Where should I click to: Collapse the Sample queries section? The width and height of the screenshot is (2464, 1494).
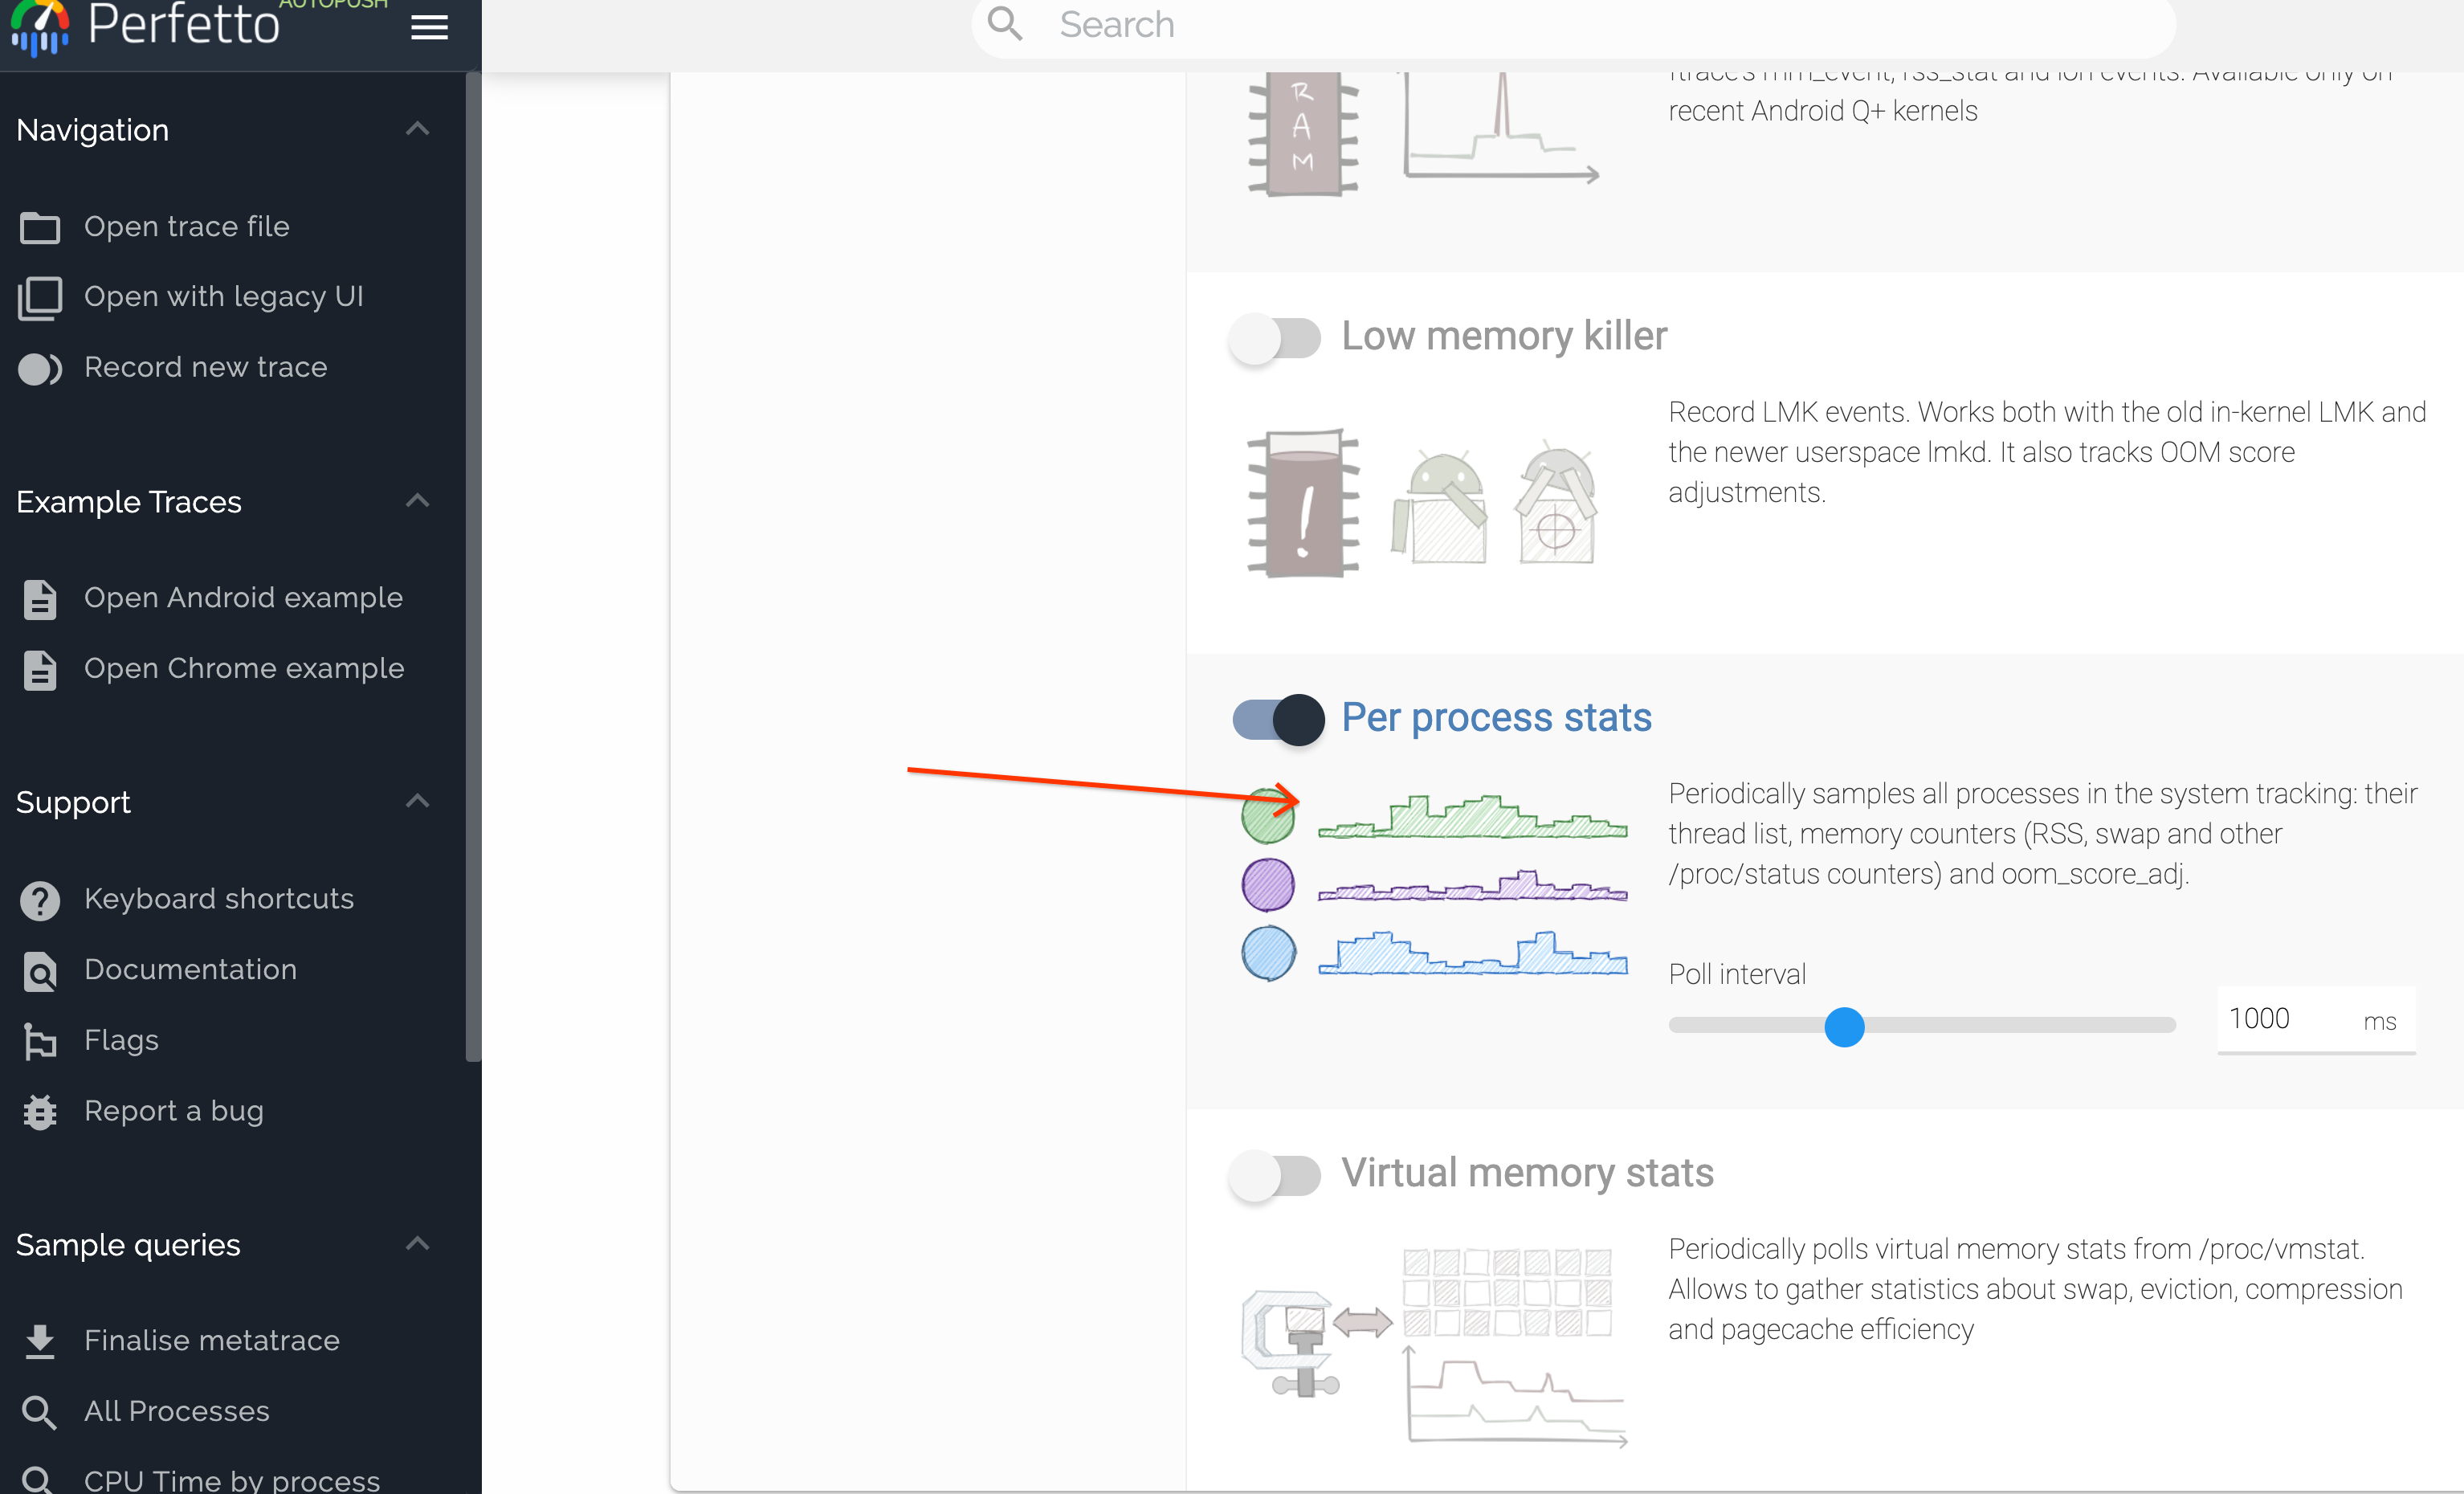point(417,1242)
